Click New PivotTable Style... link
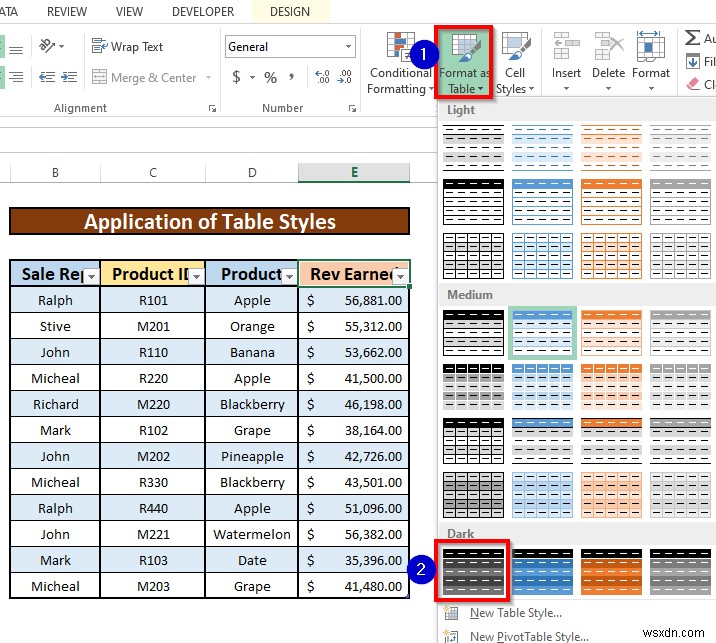This screenshot has width=716, height=643. coord(529,636)
